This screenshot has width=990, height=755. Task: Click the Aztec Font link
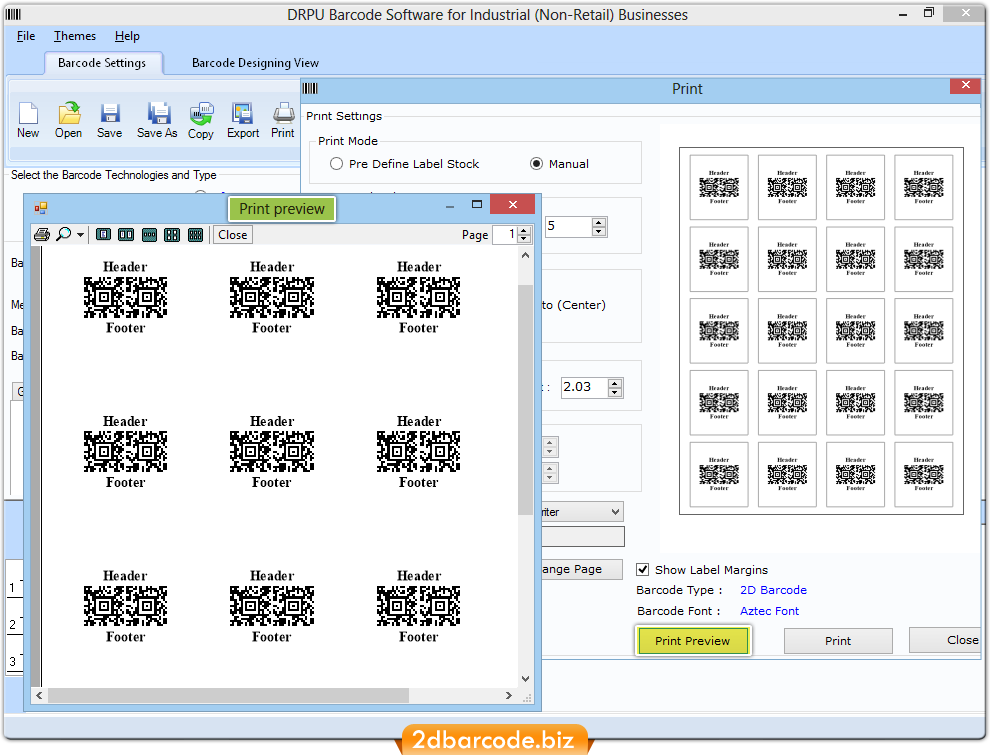point(769,610)
